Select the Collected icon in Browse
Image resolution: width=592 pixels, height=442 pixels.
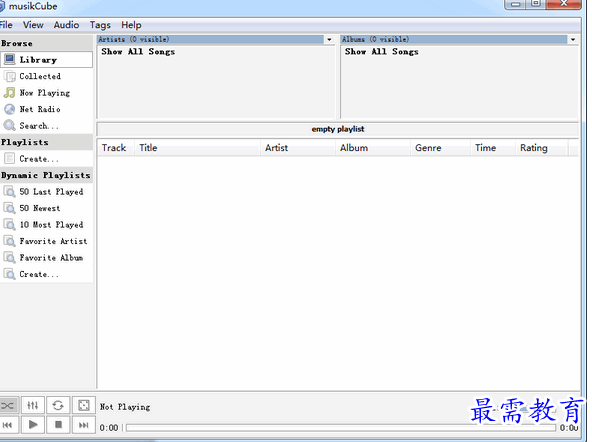tap(9, 76)
